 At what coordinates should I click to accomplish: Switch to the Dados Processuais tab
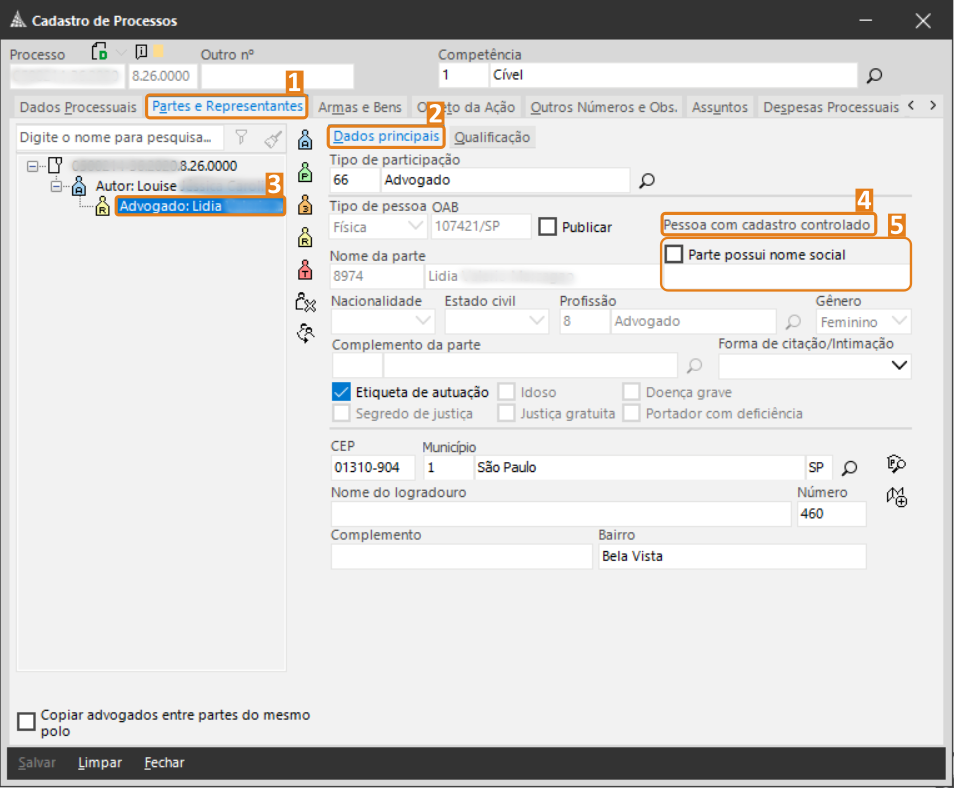[78, 107]
